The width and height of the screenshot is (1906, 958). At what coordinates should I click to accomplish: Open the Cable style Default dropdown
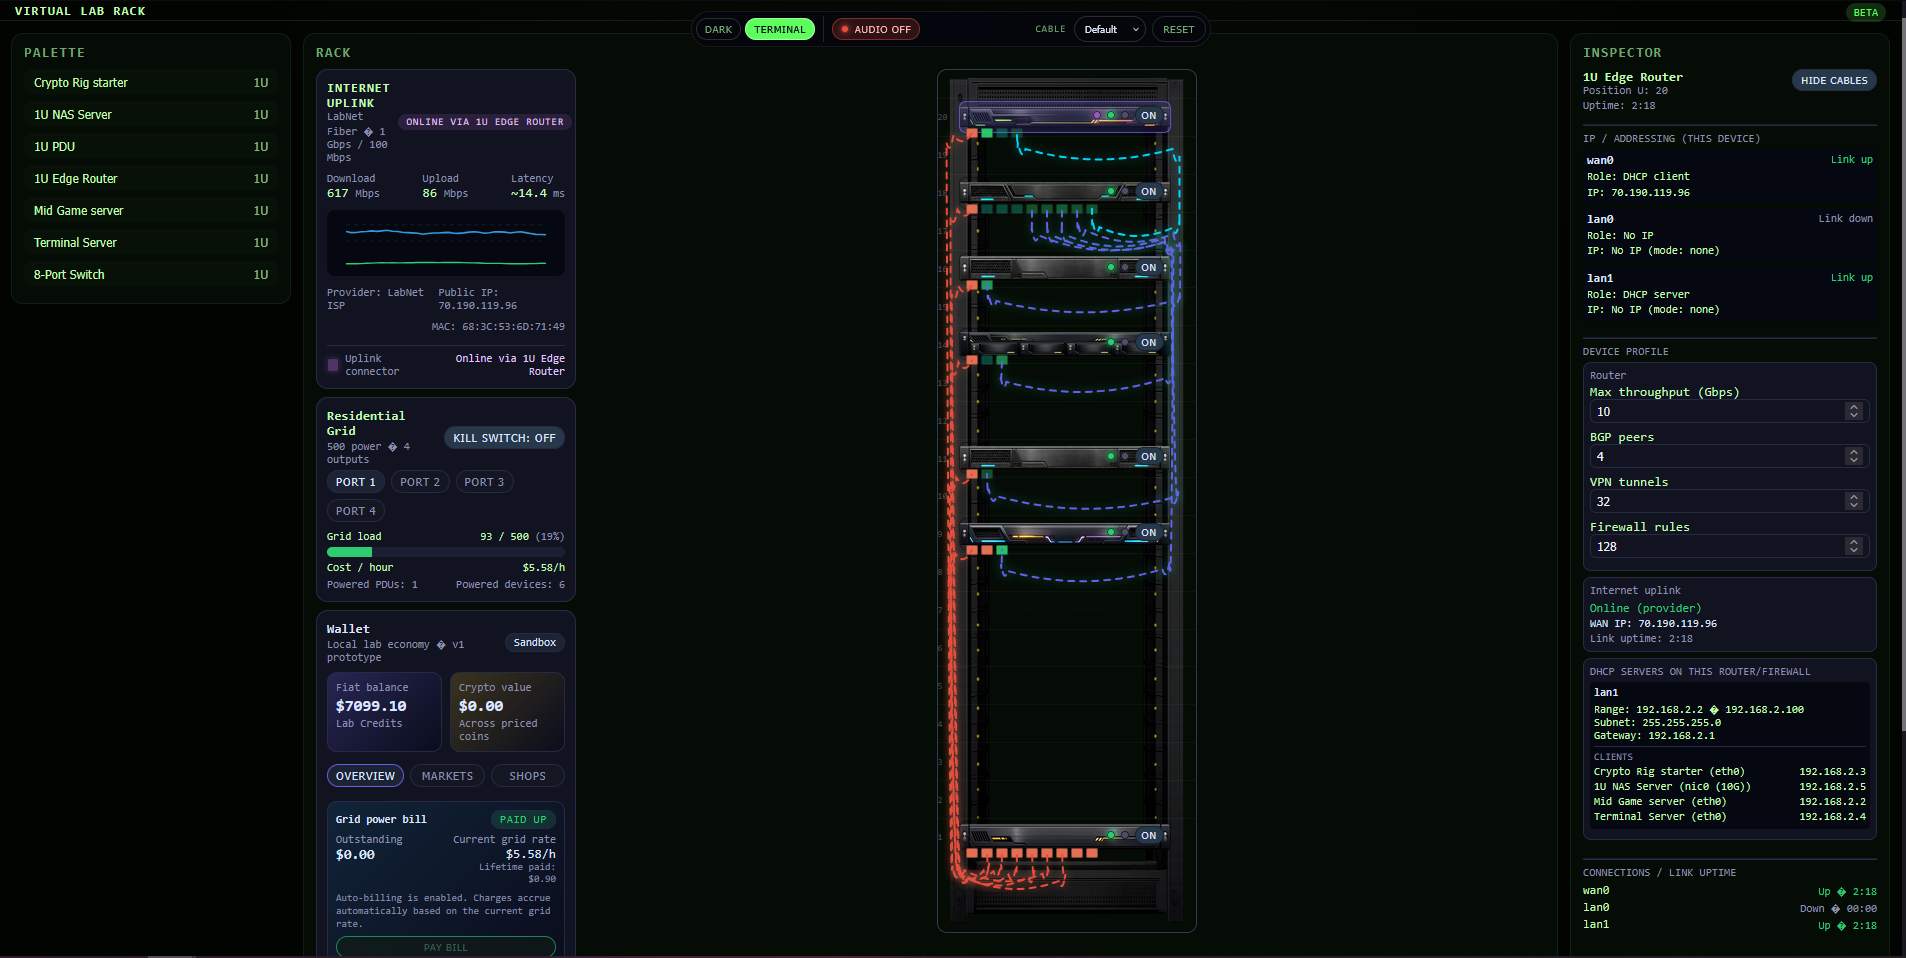point(1109,29)
